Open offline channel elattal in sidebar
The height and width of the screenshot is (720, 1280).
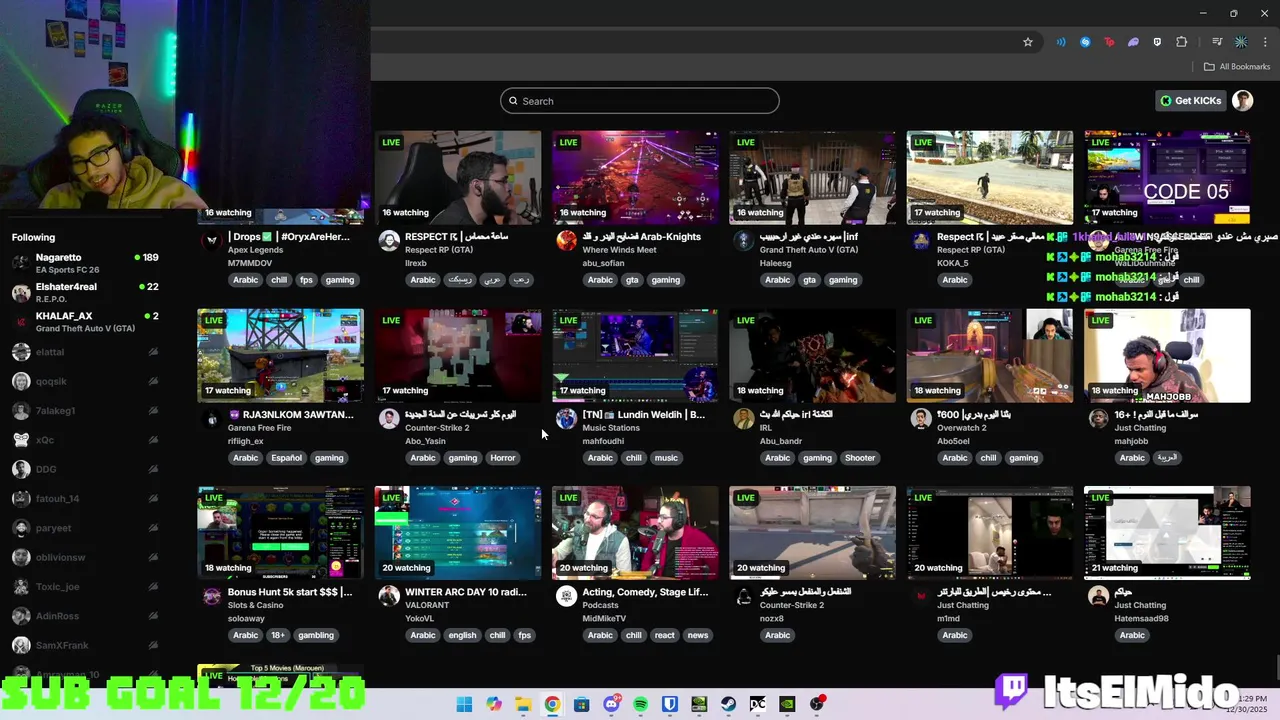[85, 352]
